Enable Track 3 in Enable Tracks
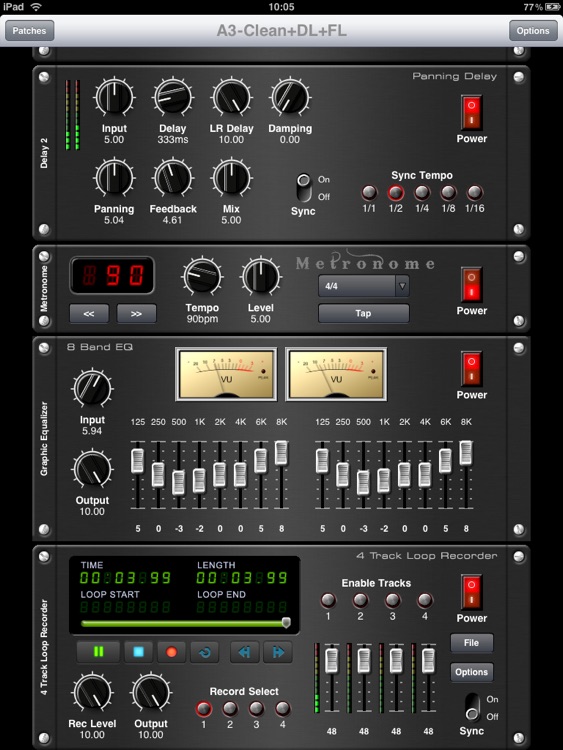This screenshot has height=750, width=563. (x=392, y=600)
